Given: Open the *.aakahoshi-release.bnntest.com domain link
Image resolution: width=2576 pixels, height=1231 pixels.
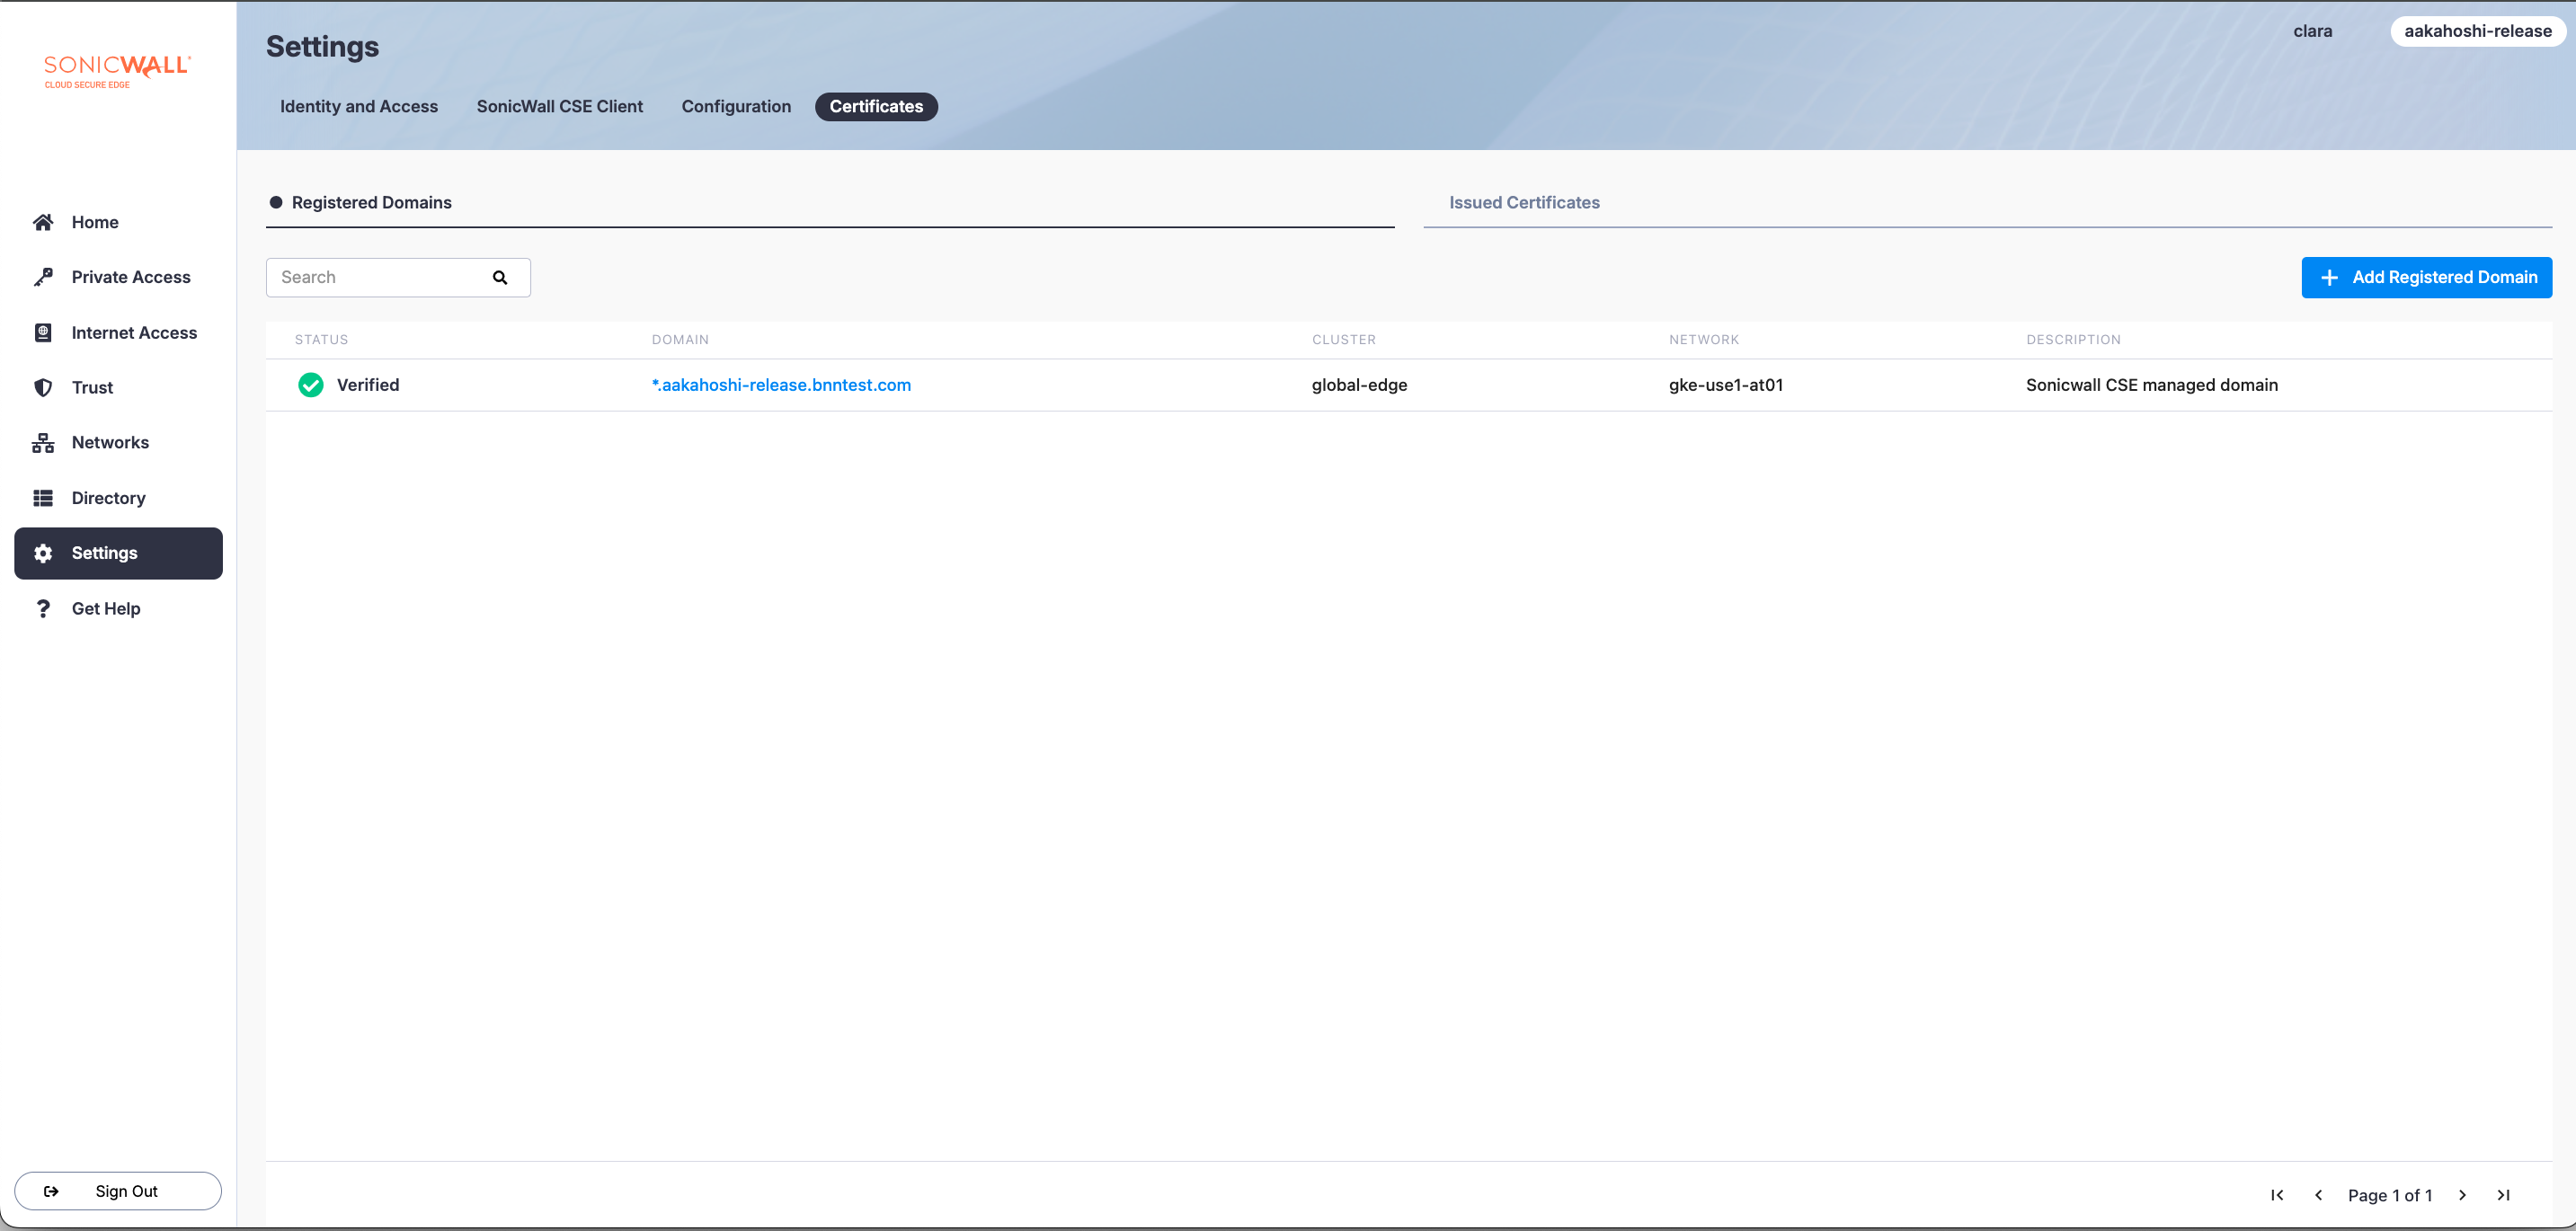Looking at the screenshot, I should pos(781,385).
